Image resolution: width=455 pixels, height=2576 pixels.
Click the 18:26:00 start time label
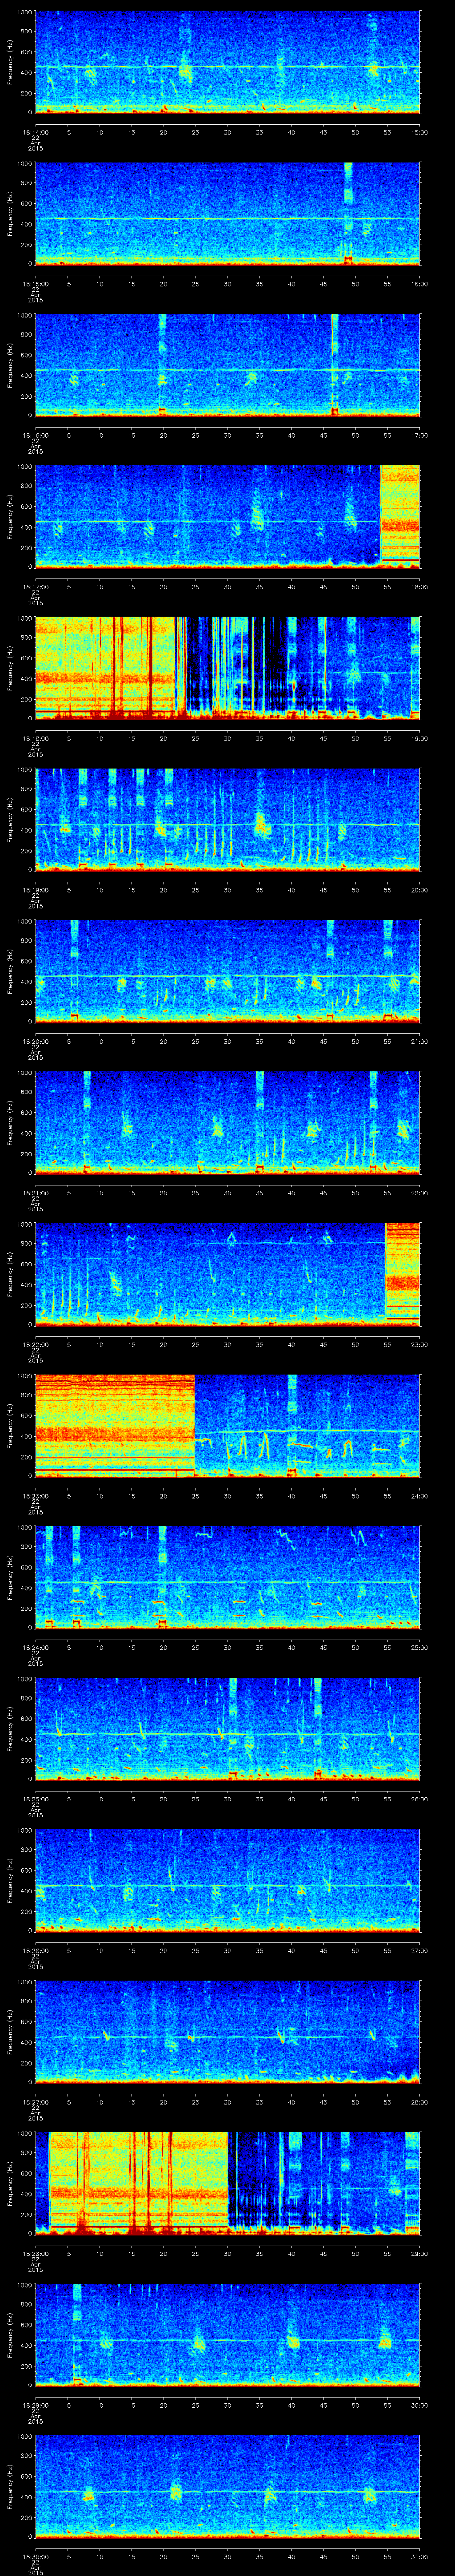35,1950
